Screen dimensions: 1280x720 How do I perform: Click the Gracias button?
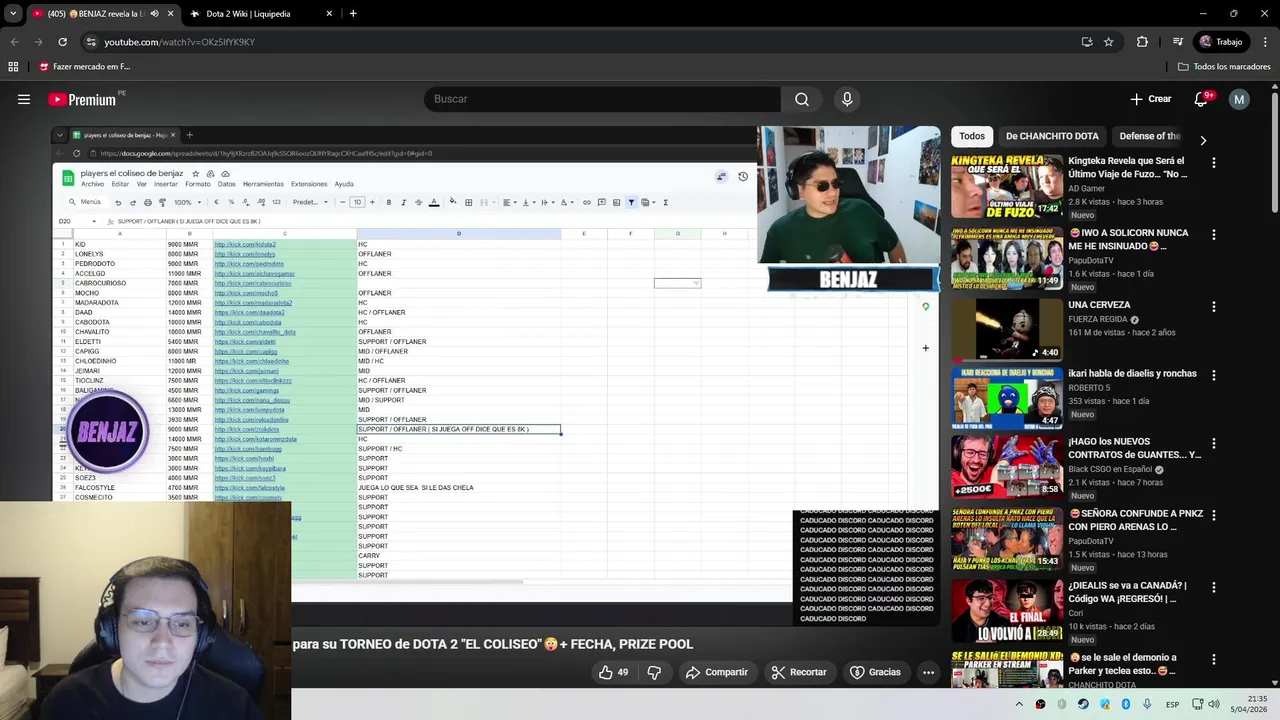click(x=875, y=672)
